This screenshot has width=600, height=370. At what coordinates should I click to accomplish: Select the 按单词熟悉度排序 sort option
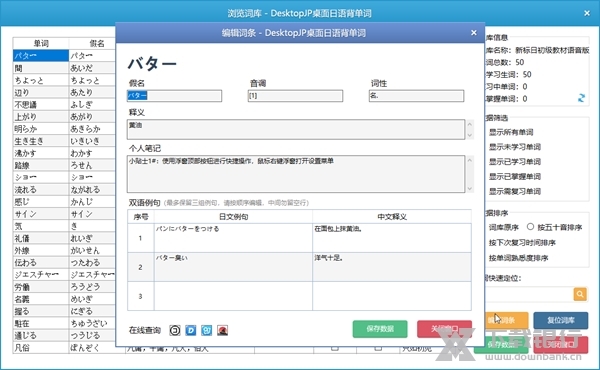coord(518,258)
